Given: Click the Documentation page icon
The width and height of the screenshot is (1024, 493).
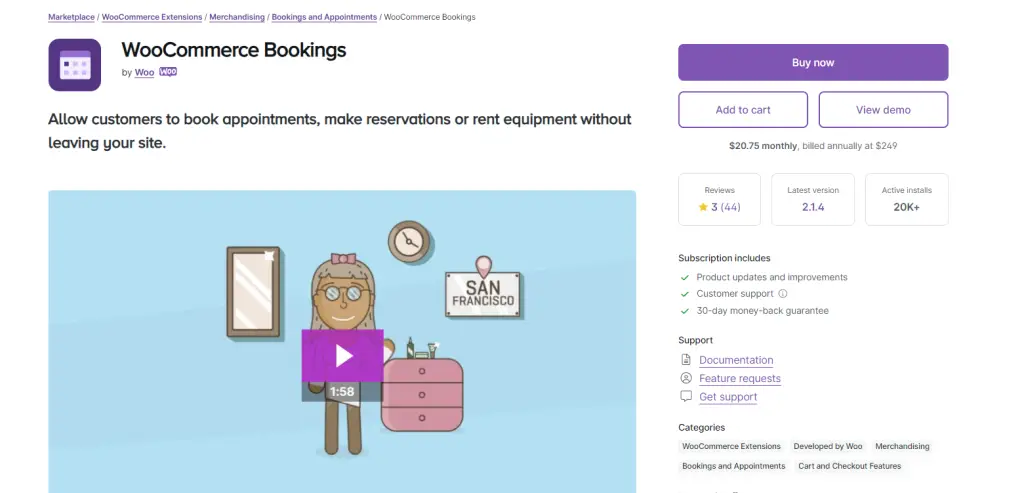Looking at the screenshot, I should tap(686, 360).
